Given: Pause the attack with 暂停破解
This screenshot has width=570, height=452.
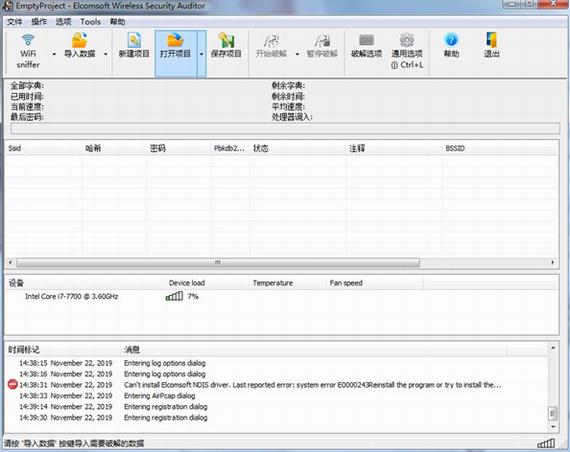Looking at the screenshot, I should (322, 45).
